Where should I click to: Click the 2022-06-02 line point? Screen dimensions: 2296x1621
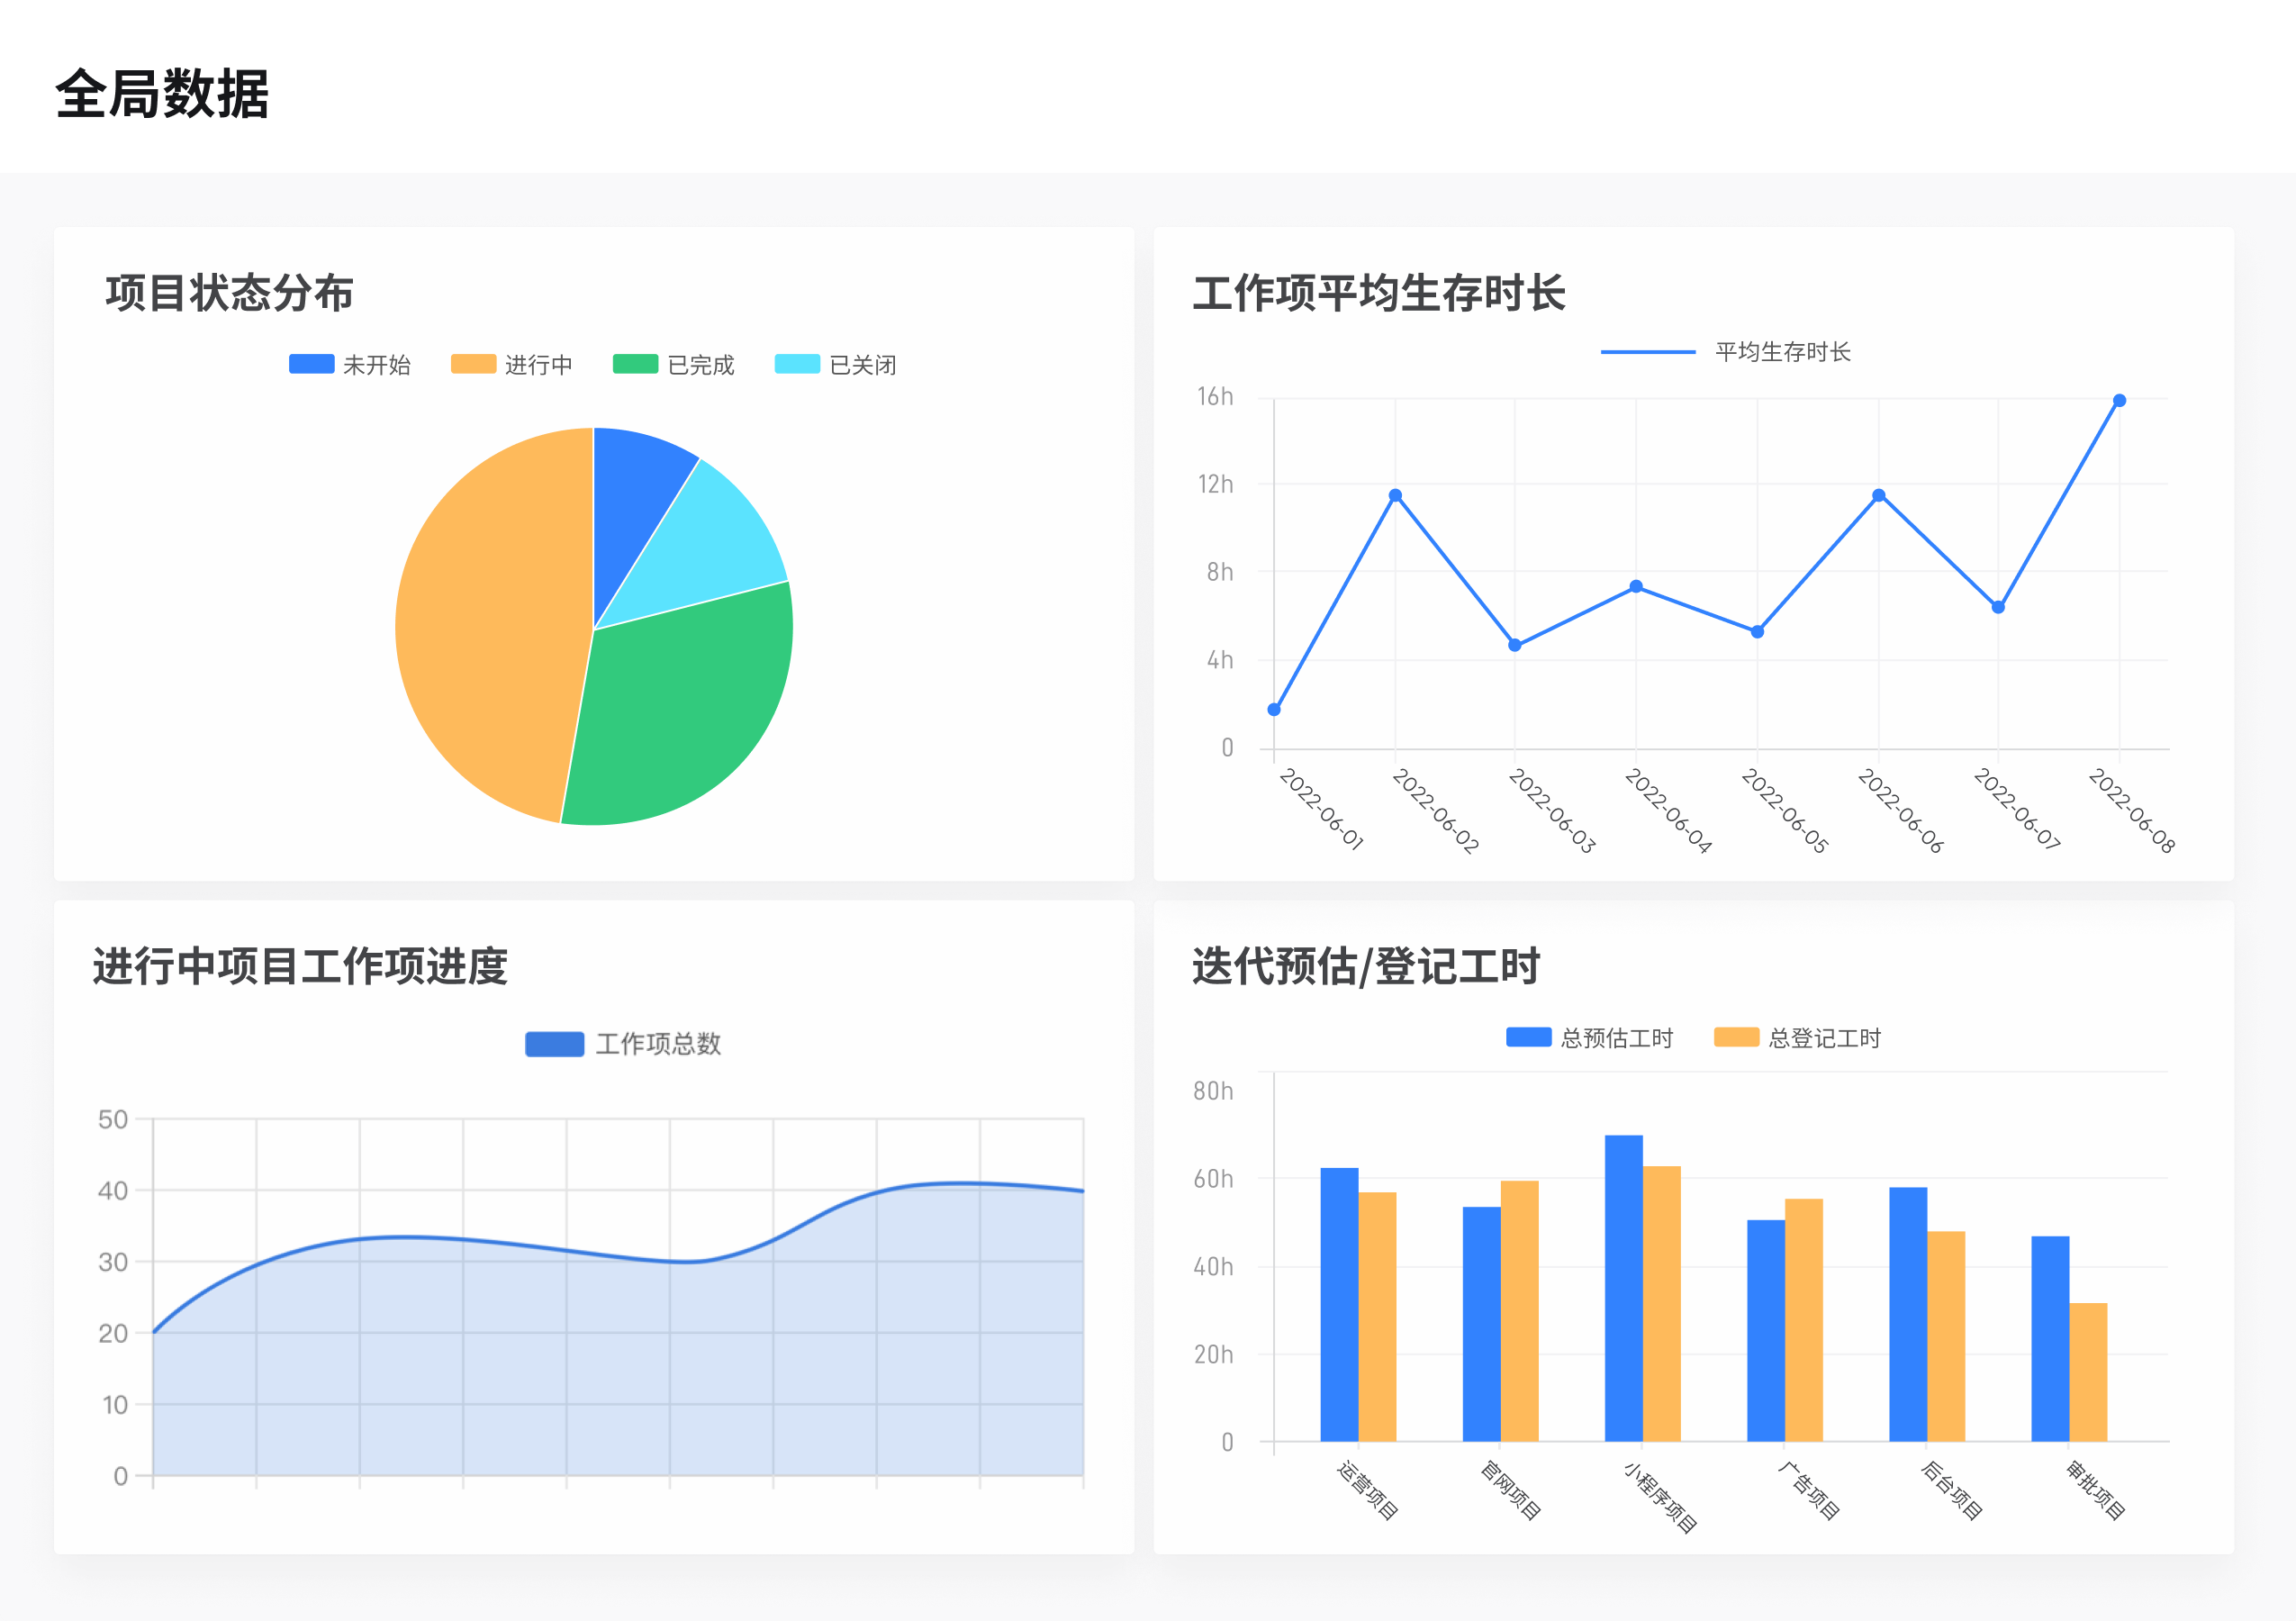click(1395, 496)
